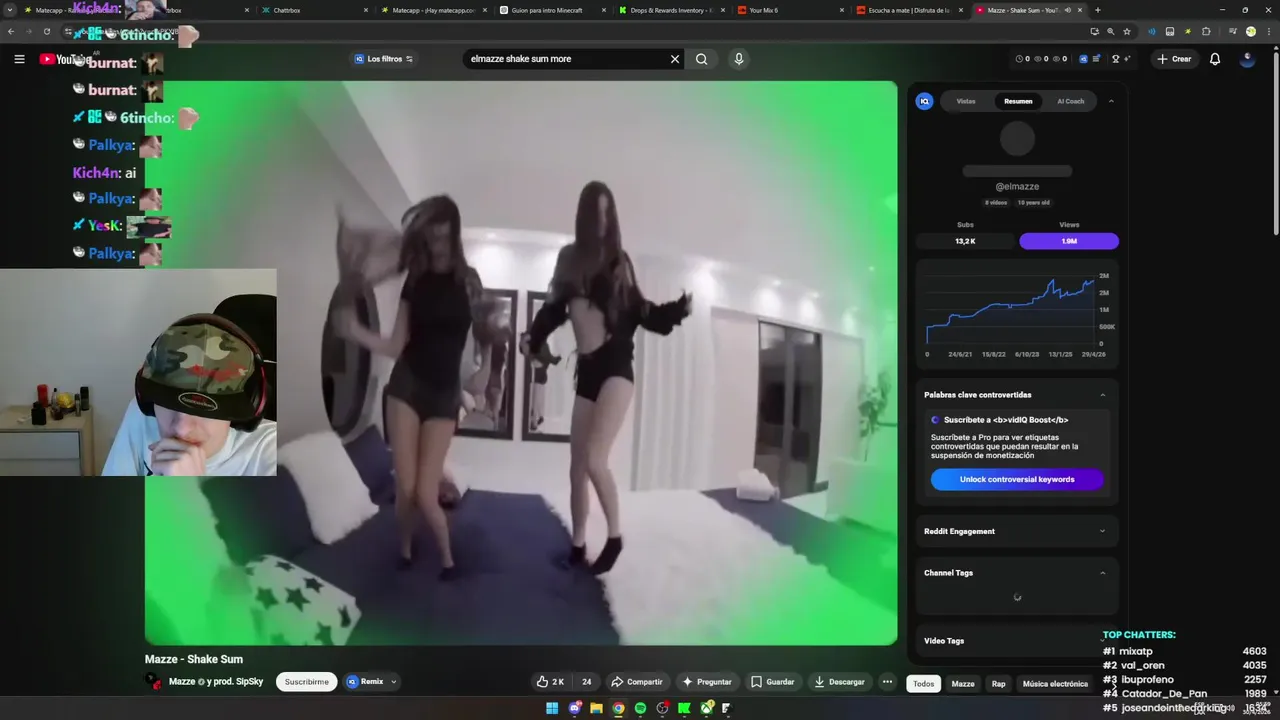
Task: Reload the page in browser toolbar
Action: pyautogui.click(x=46, y=31)
